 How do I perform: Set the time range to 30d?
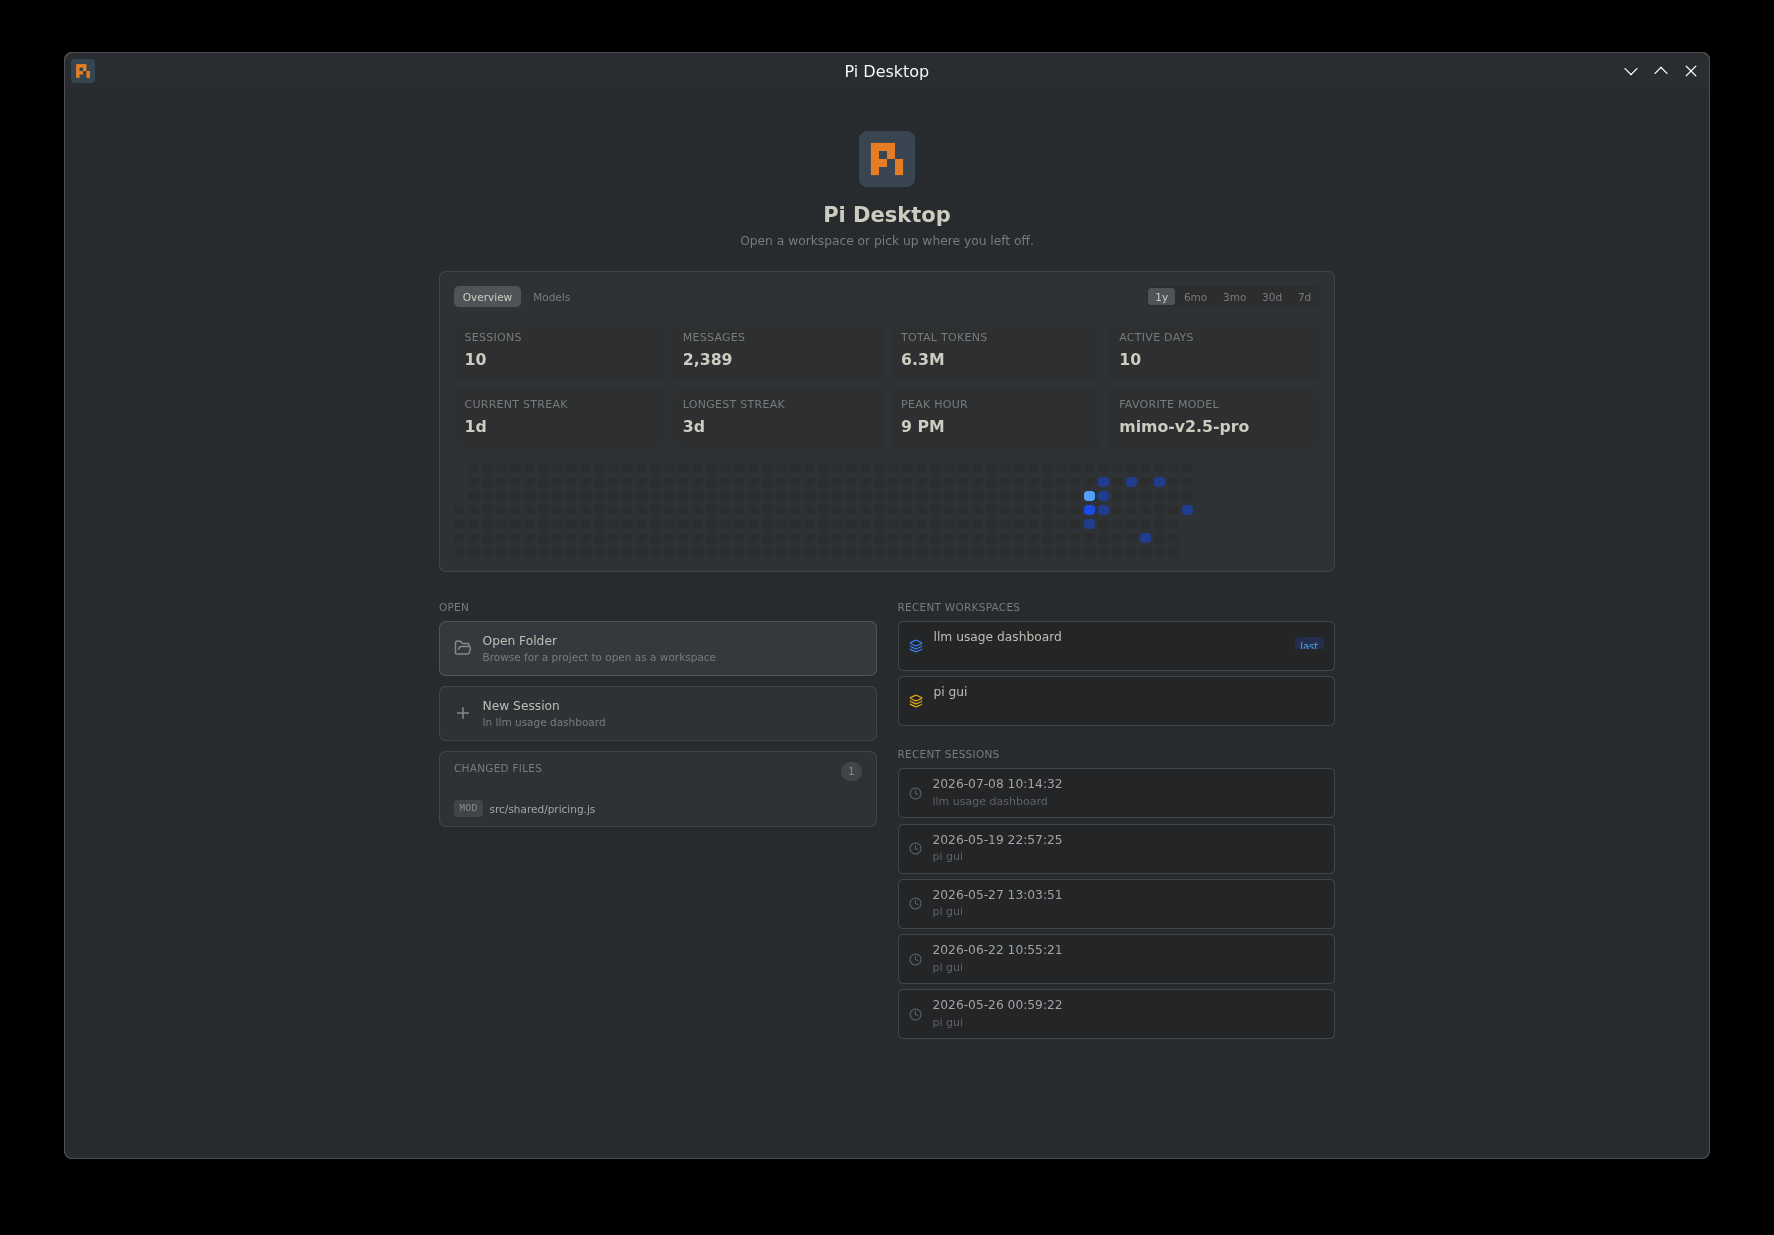(x=1271, y=297)
